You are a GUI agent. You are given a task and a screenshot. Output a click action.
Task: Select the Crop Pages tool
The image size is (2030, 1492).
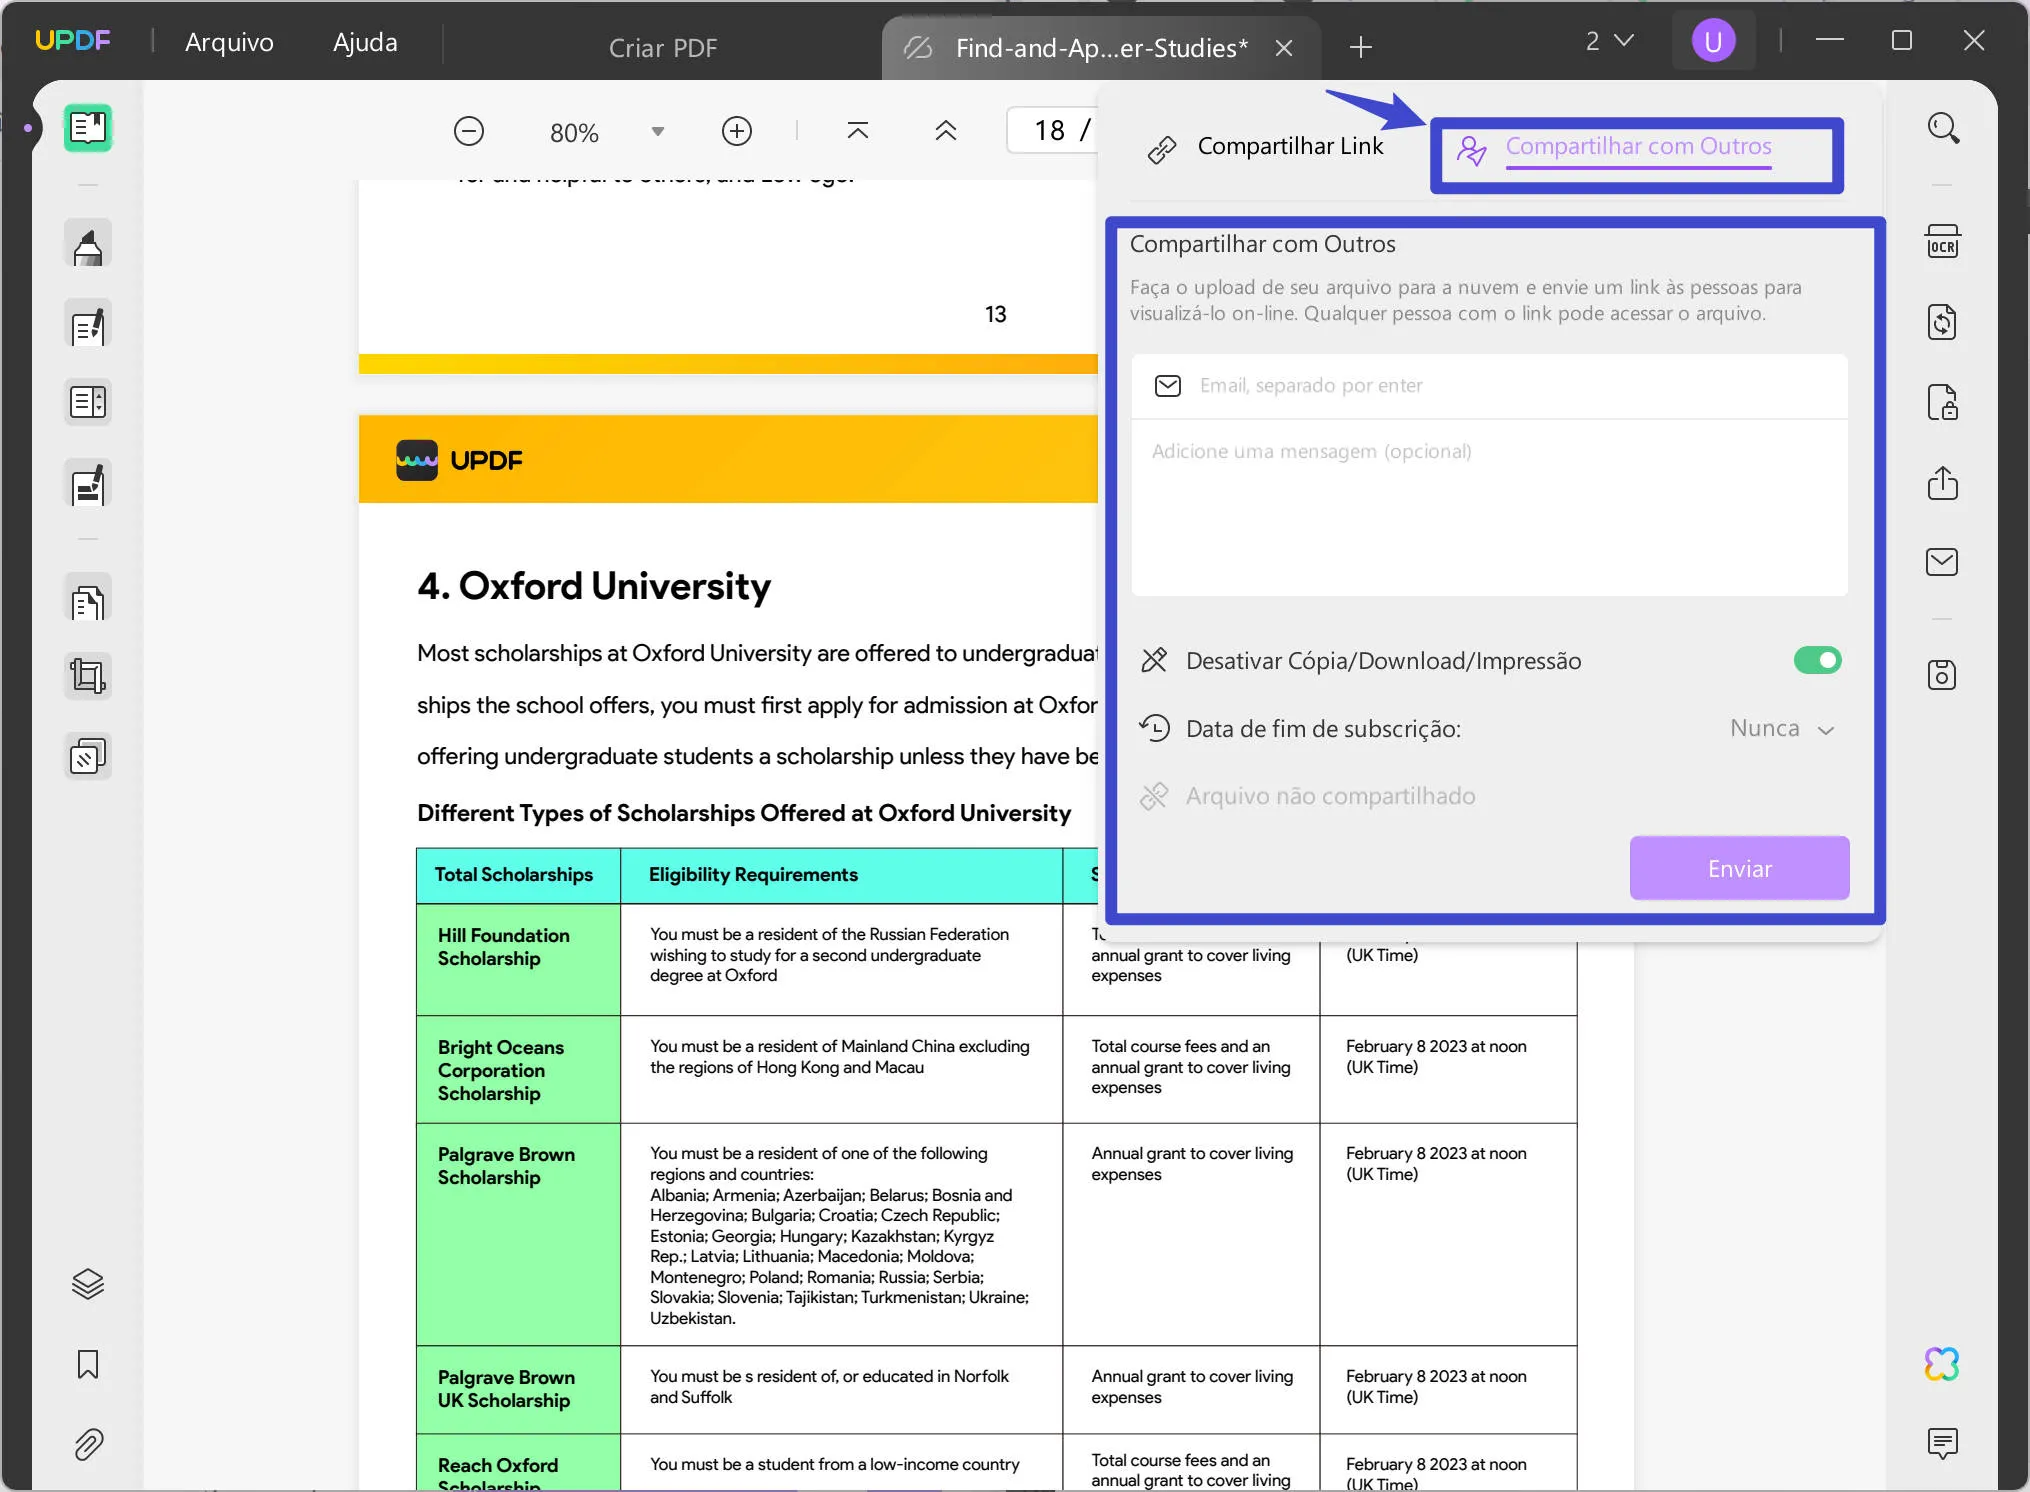(88, 677)
